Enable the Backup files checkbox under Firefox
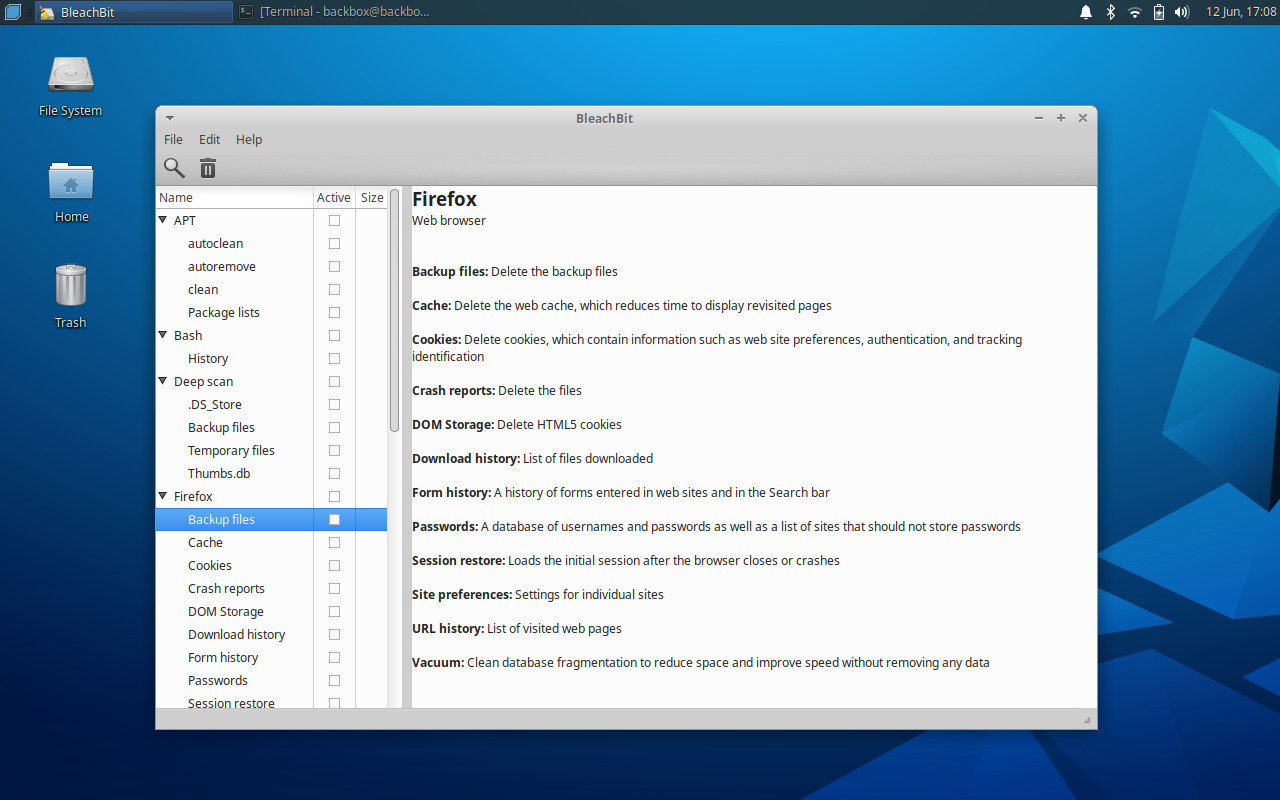This screenshot has width=1280, height=800. [x=334, y=519]
